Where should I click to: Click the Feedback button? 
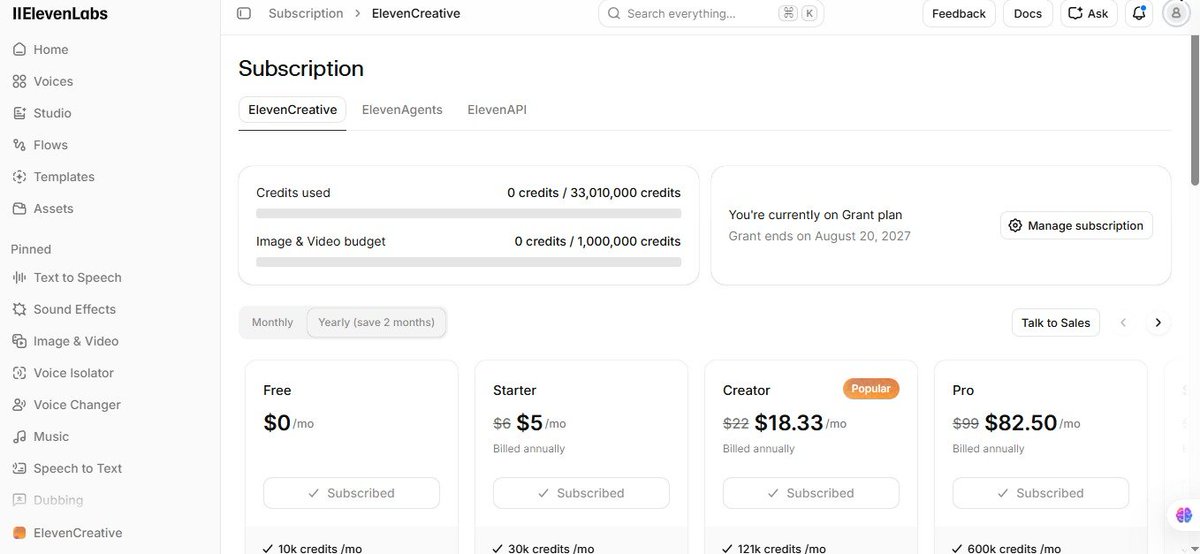[x=959, y=14]
